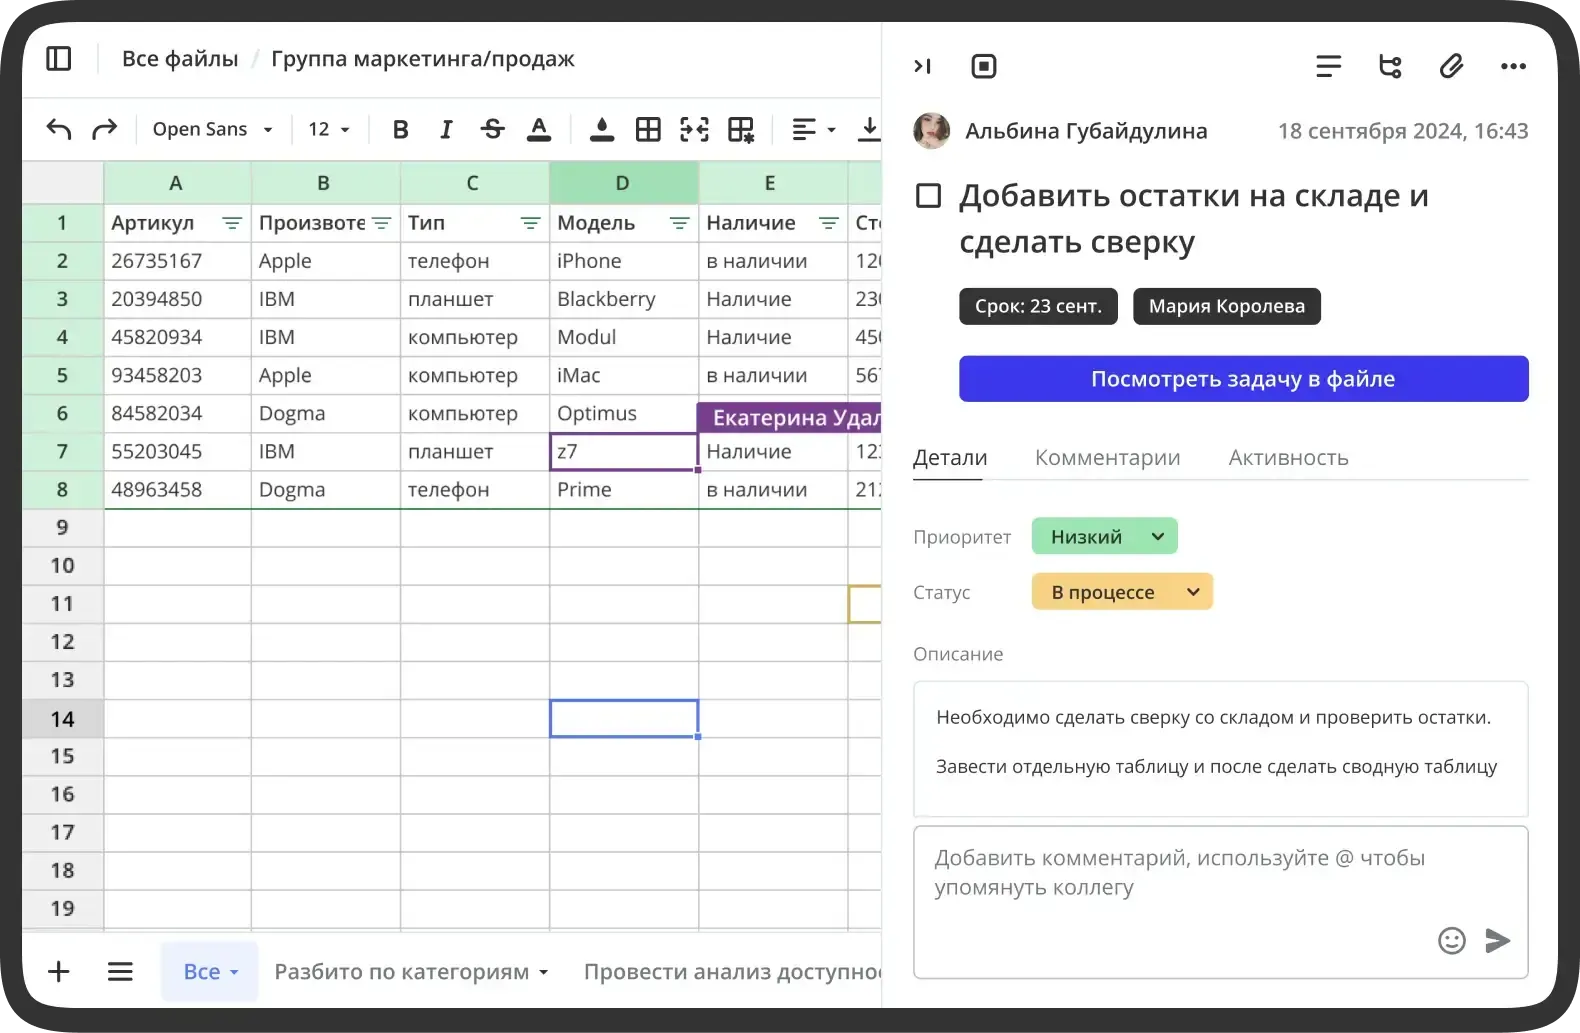Open the emoji picker in the comment box
Image resolution: width=1580 pixels, height=1033 pixels.
point(1451,940)
